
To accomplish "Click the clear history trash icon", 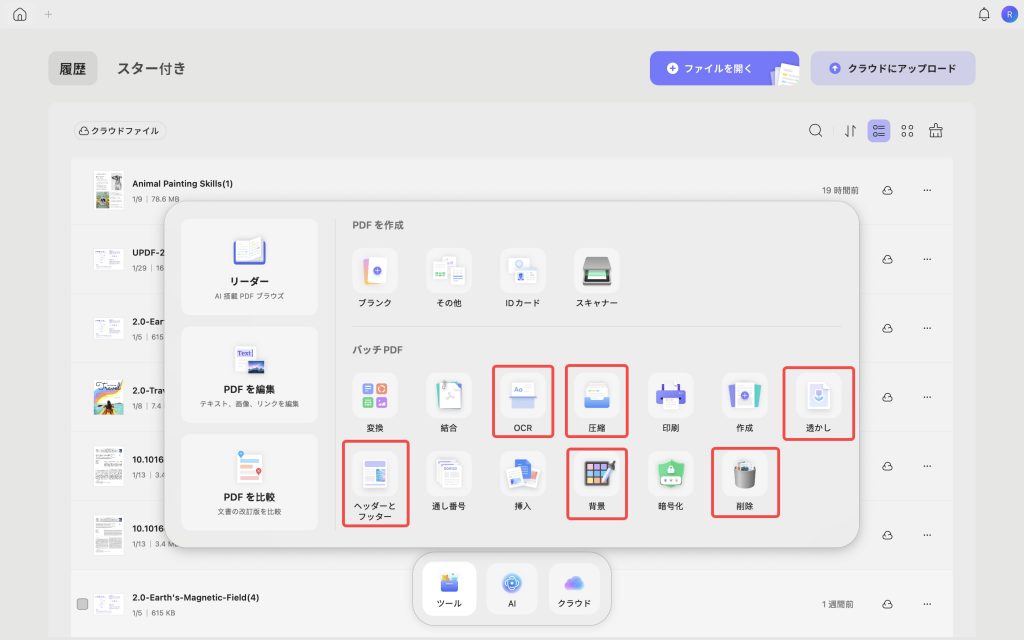I will 936,131.
